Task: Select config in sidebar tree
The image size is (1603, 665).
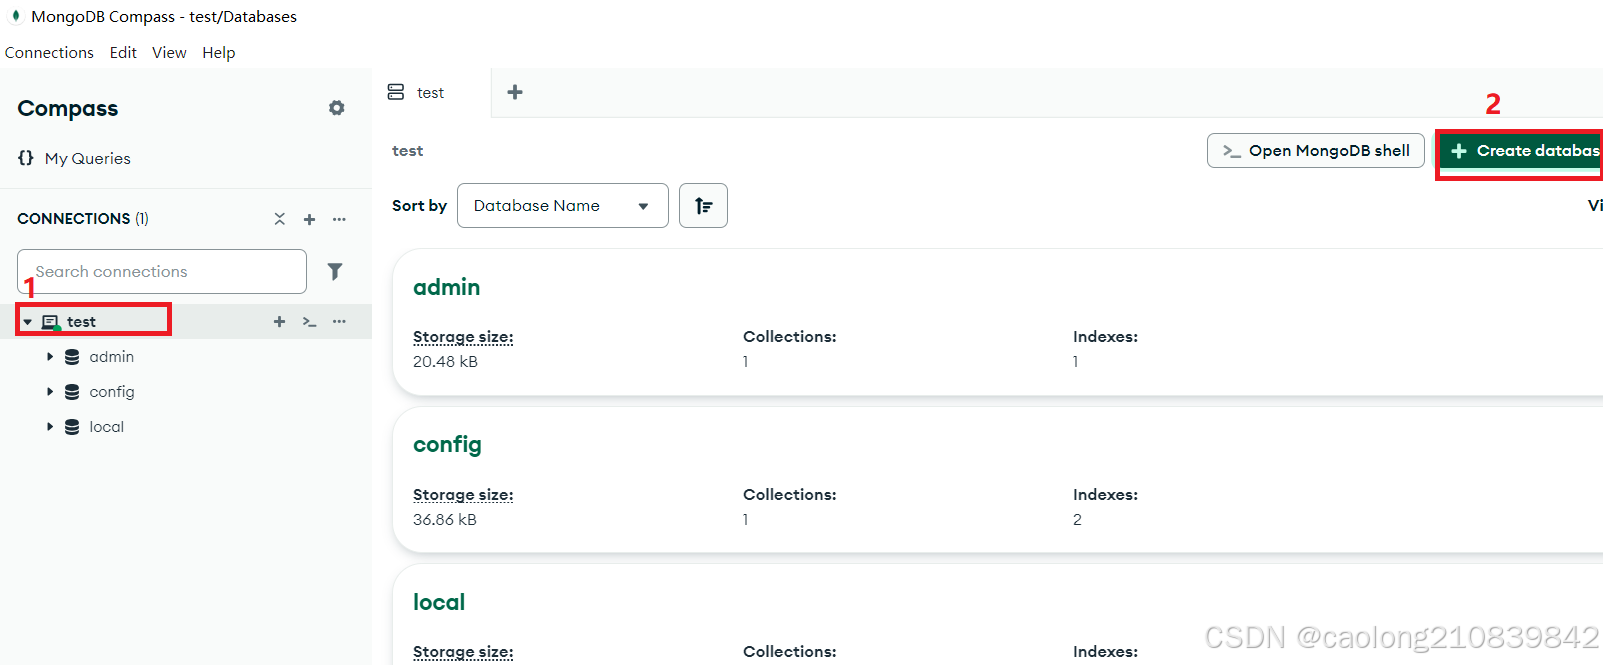Action: click(112, 392)
